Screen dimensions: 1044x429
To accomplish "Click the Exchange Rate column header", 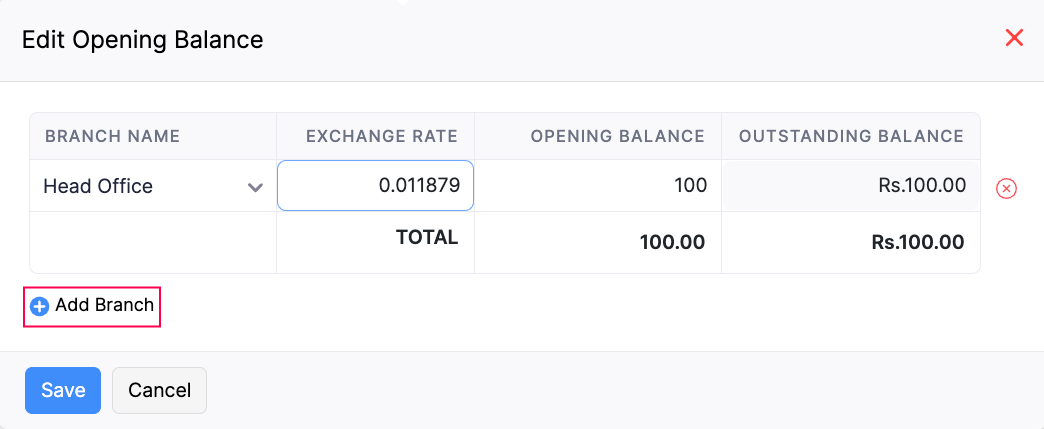I will click(x=381, y=136).
